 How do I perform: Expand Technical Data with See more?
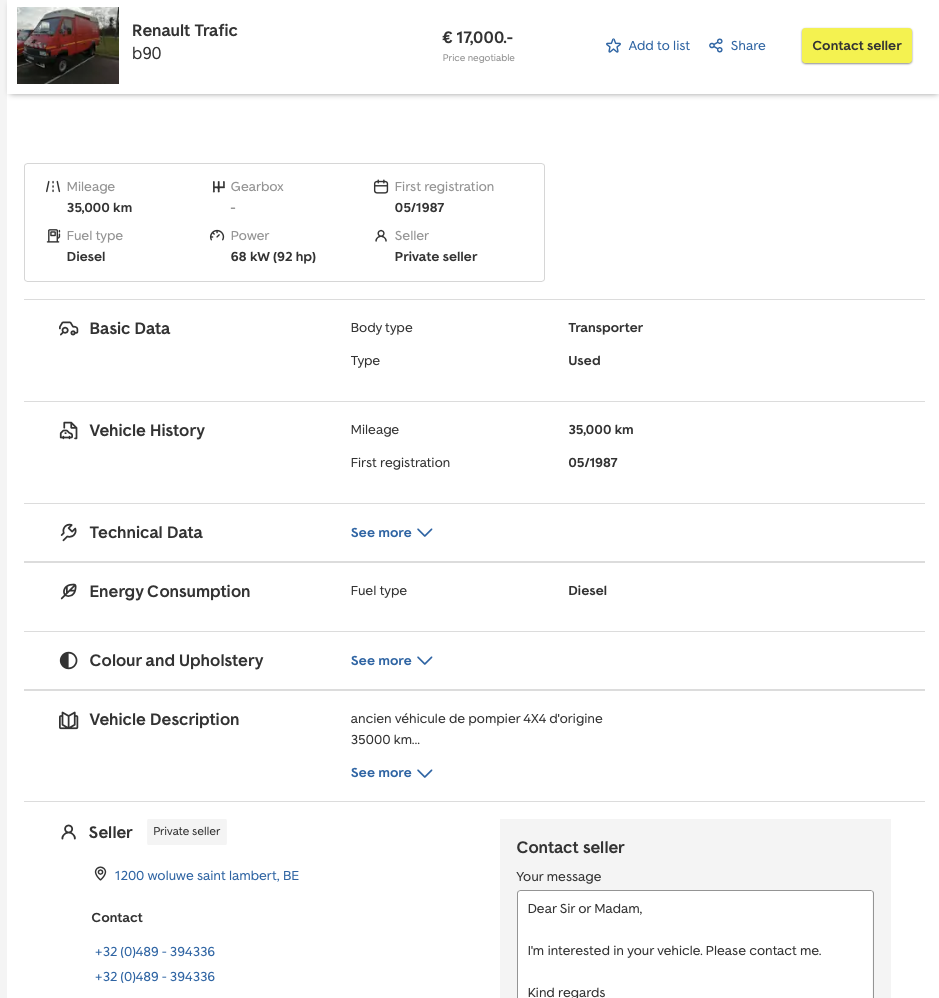[x=391, y=533]
